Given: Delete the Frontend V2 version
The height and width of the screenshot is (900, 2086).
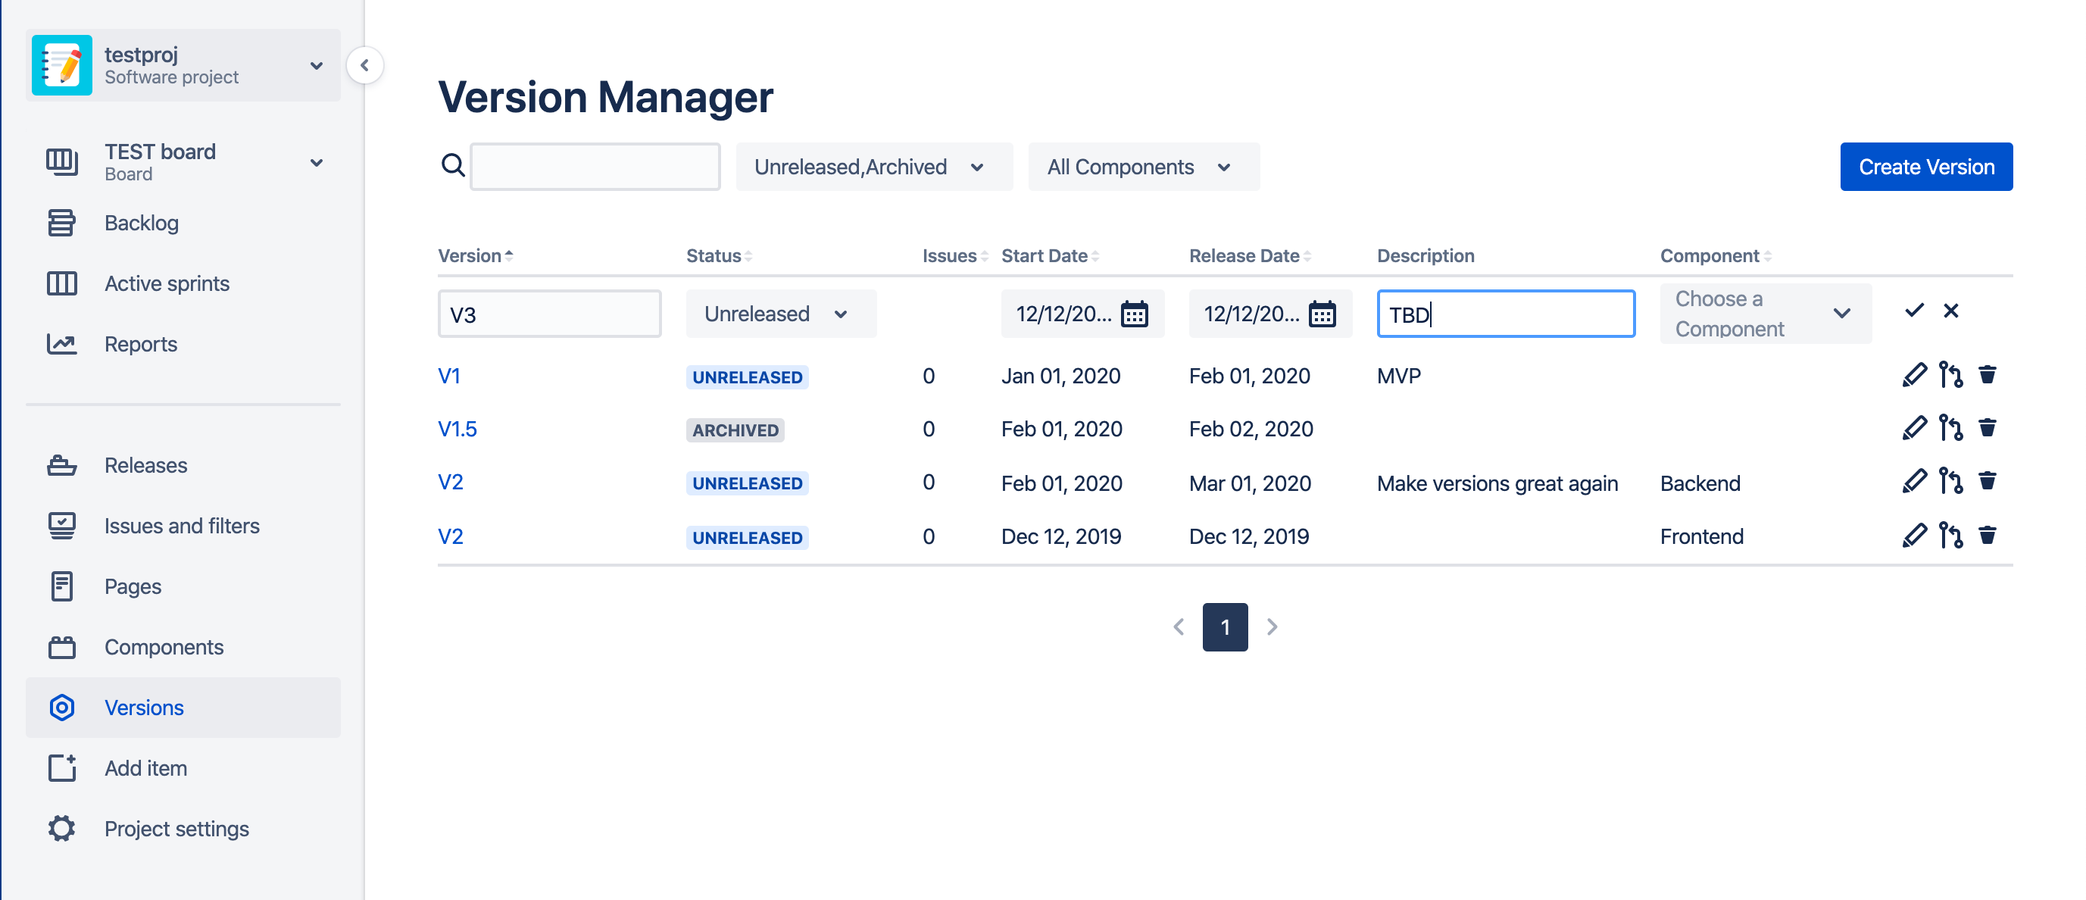Looking at the screenshot, I should 1987,535.
